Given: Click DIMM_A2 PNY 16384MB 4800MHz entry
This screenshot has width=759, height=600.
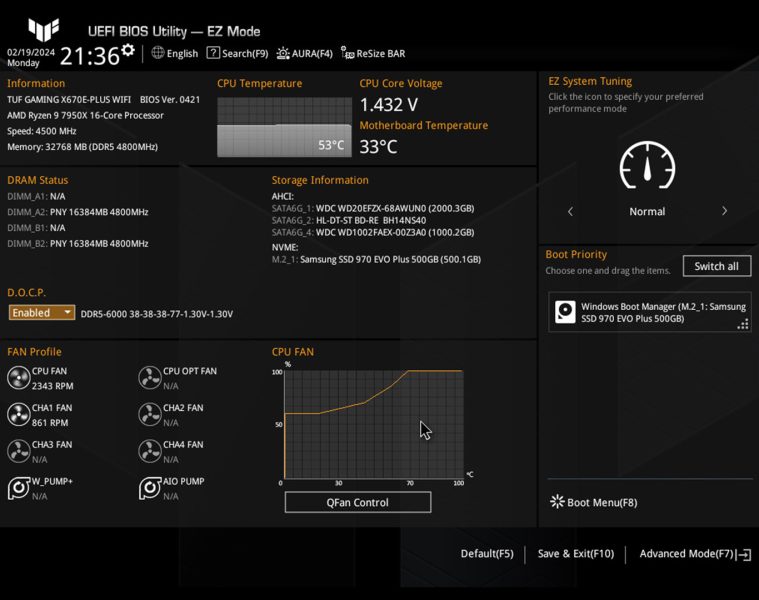Looking at the screenshot, I should [77, 212].
